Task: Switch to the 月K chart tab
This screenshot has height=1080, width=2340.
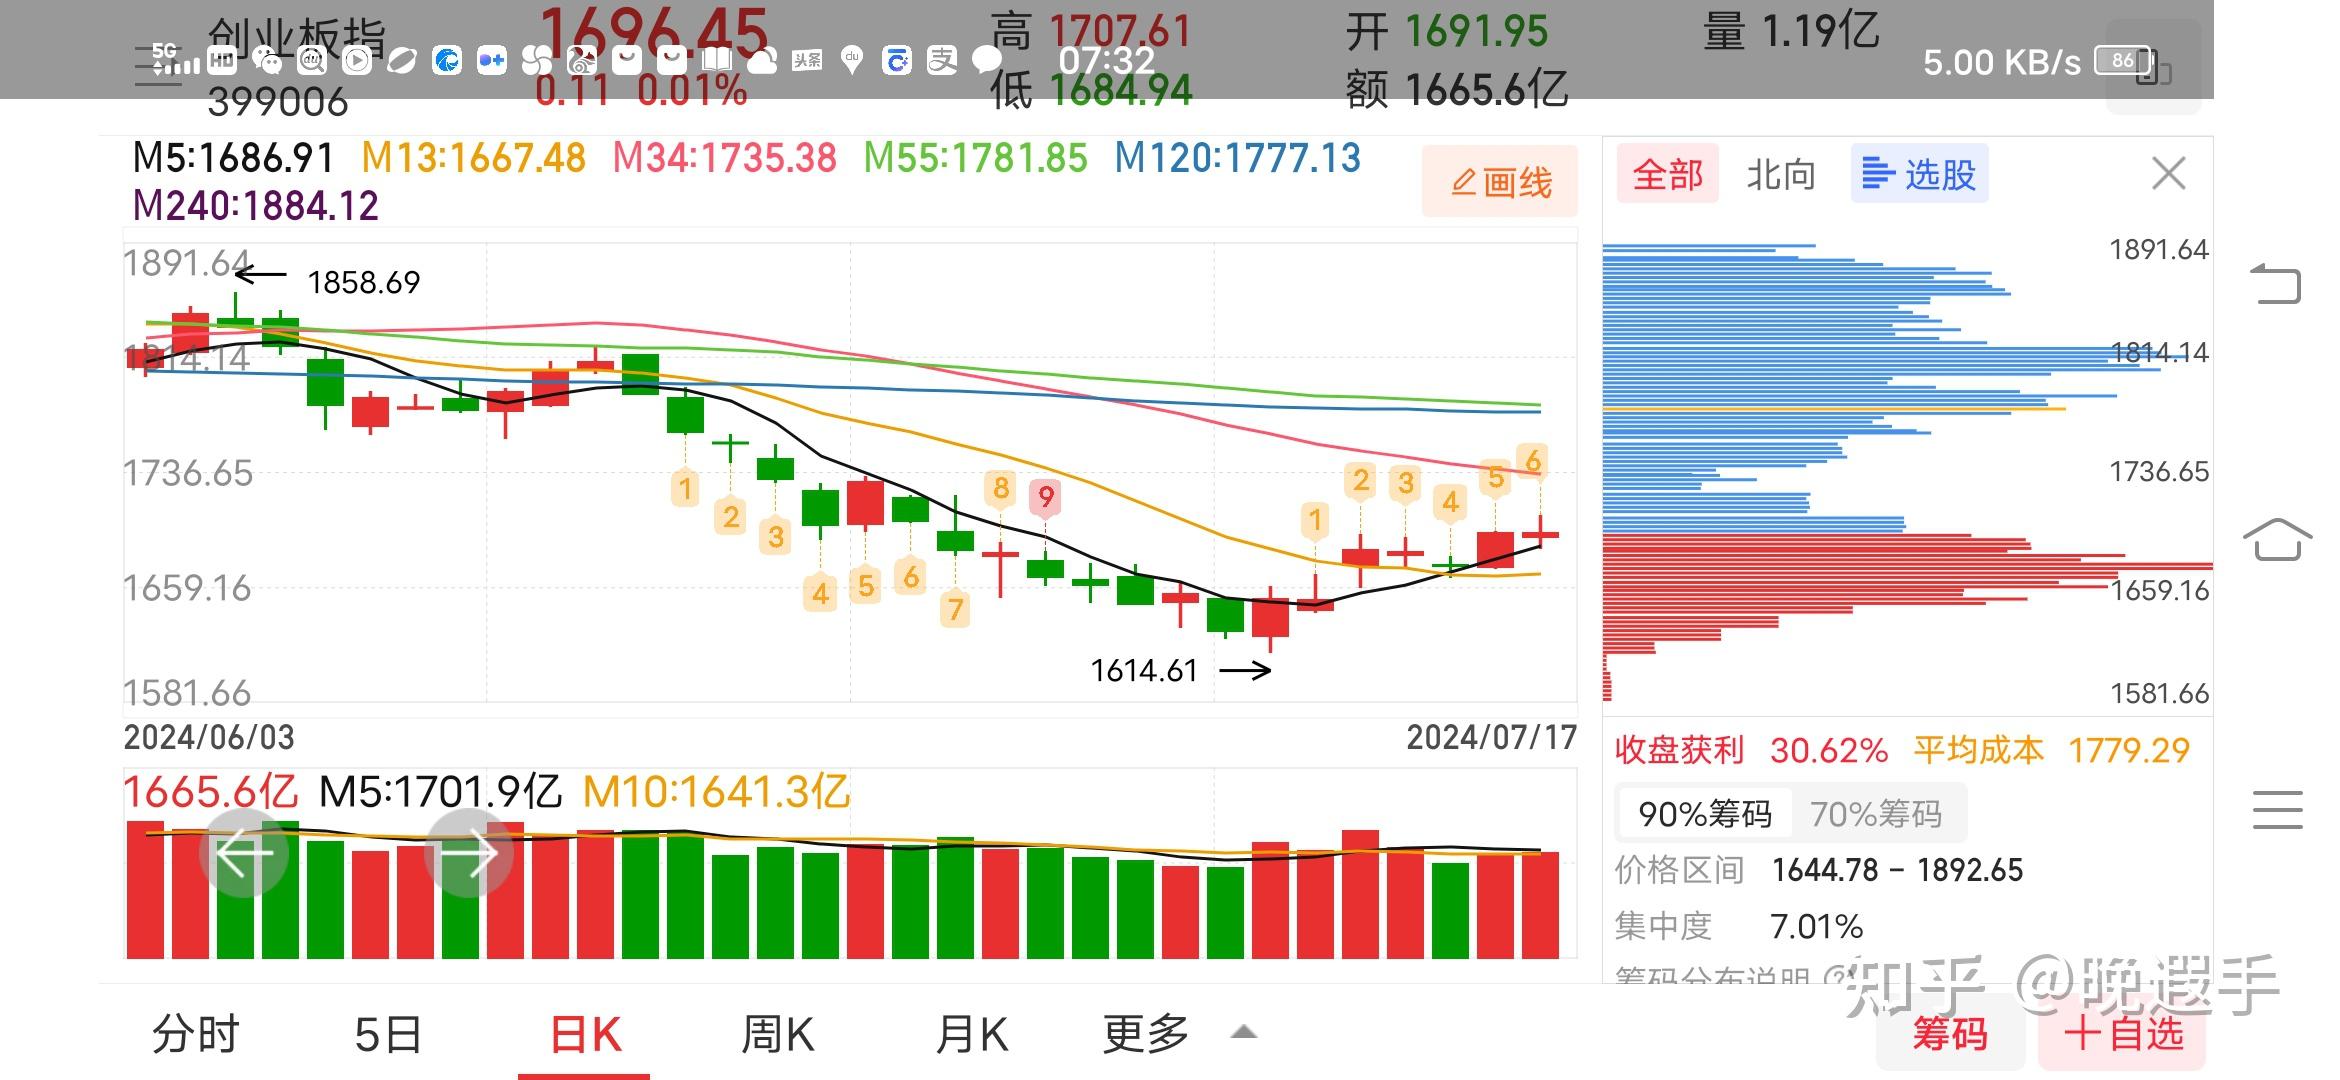Action: (972, 1035)
